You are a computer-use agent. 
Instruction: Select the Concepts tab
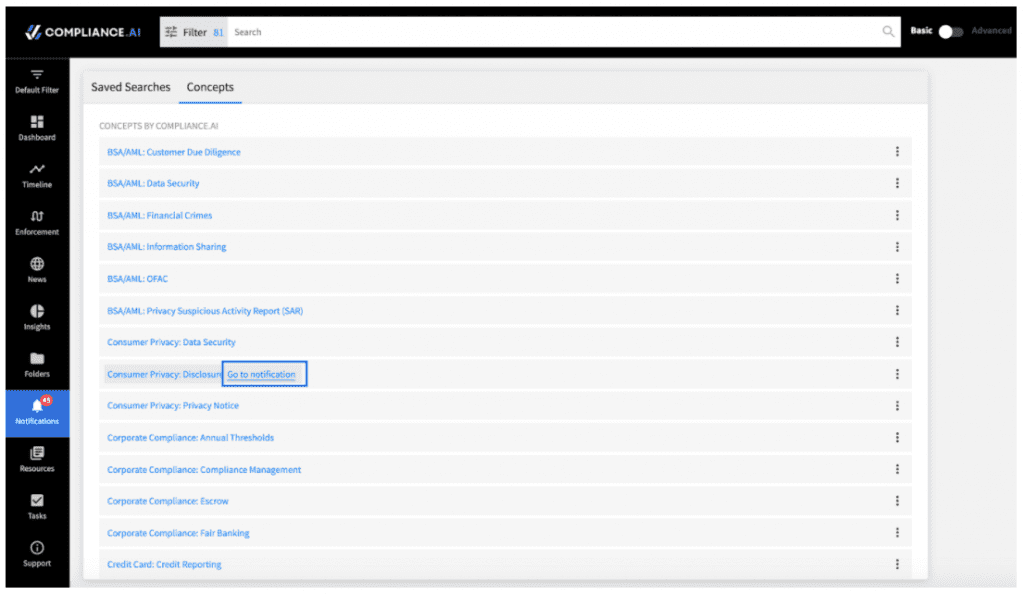tap(210, 87)
